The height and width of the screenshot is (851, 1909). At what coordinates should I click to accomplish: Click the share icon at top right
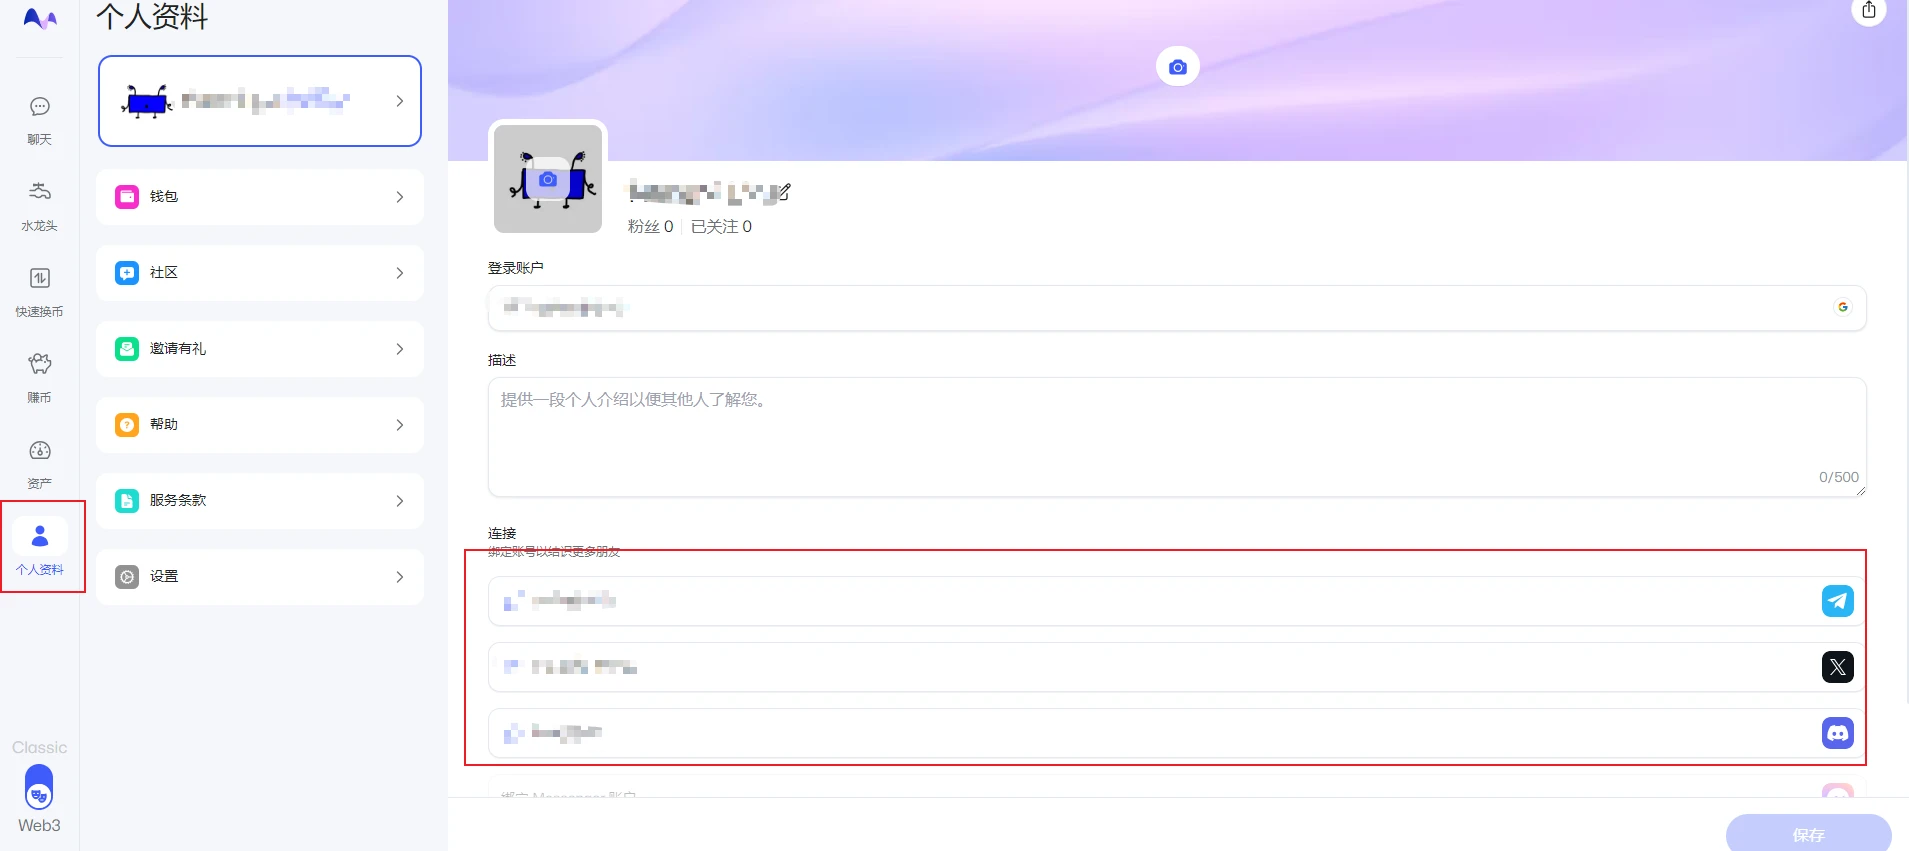coord(1868,11)
